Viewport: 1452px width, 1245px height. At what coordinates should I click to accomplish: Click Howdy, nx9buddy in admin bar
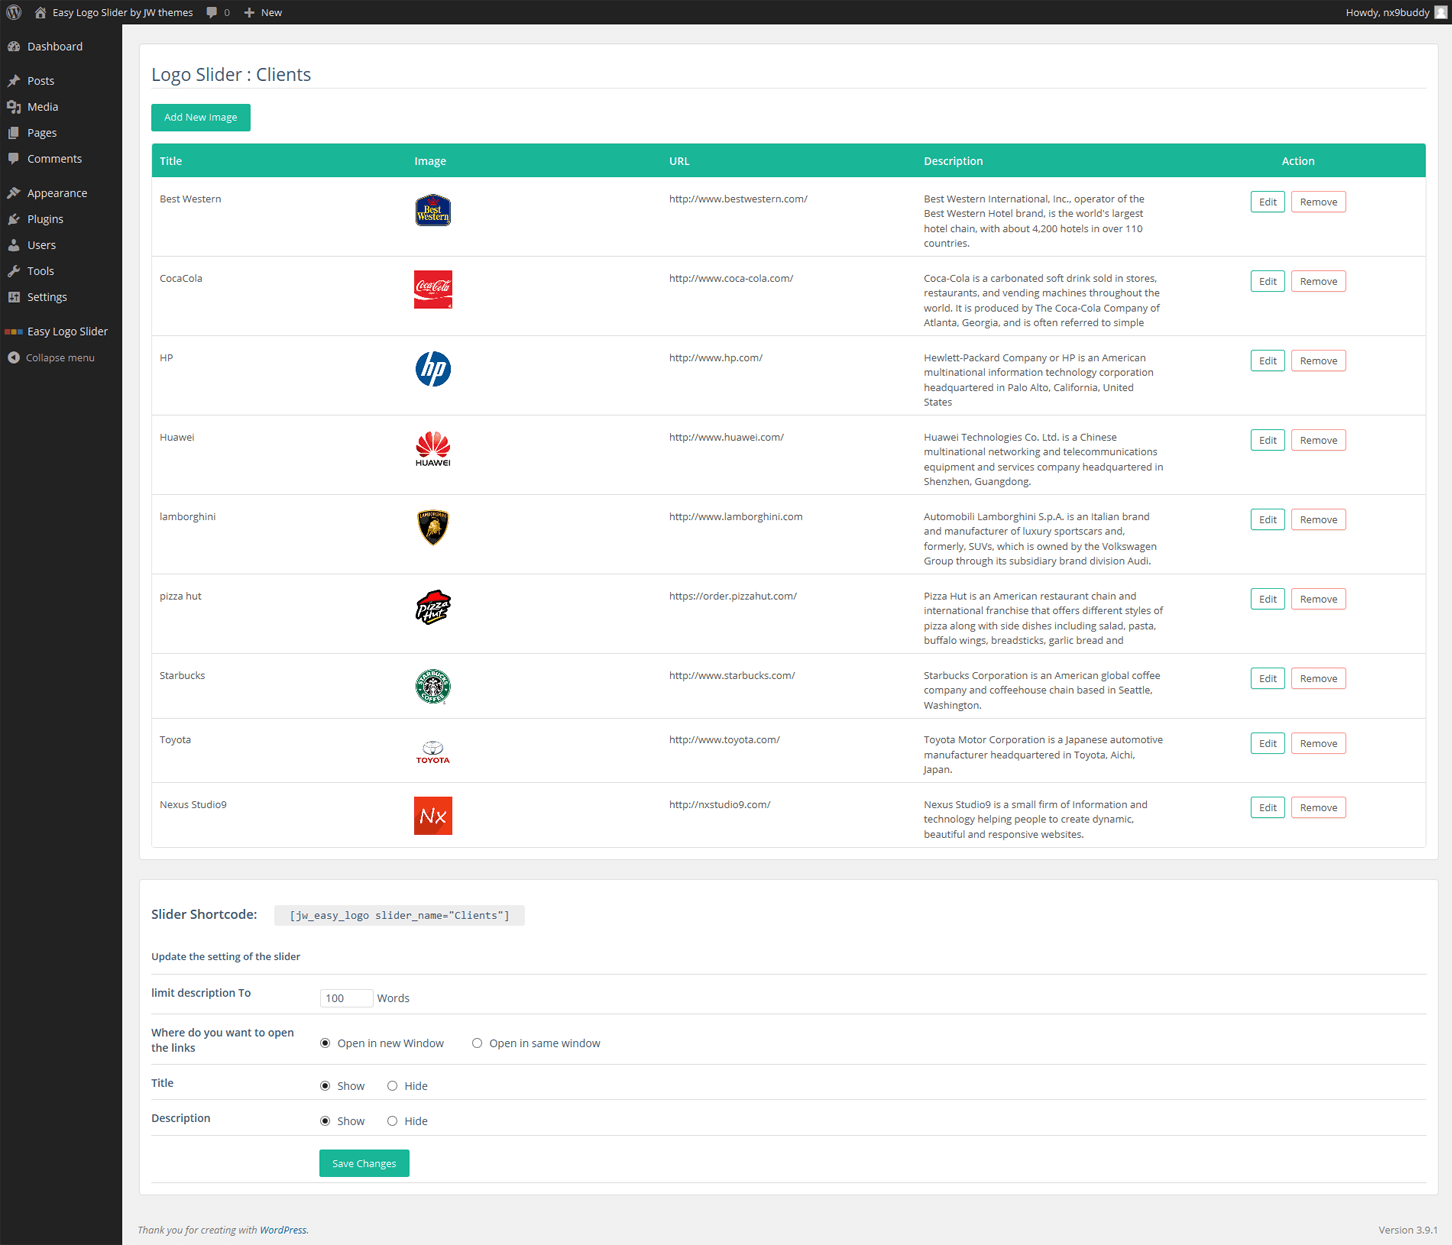coord(1388,12)
